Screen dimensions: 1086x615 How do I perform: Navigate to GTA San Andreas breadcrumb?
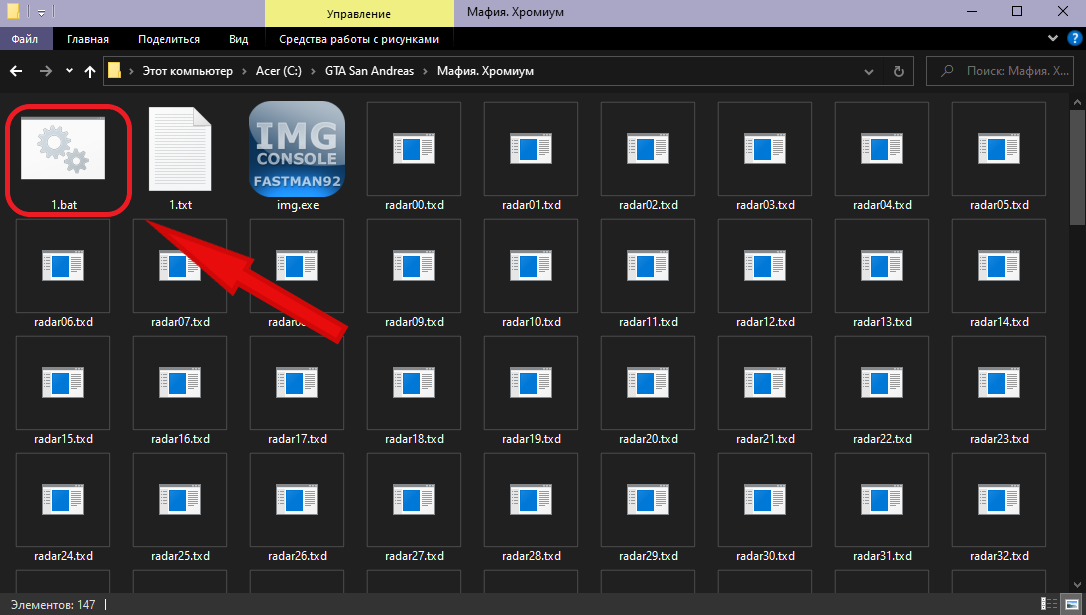(x=369, y=71)
